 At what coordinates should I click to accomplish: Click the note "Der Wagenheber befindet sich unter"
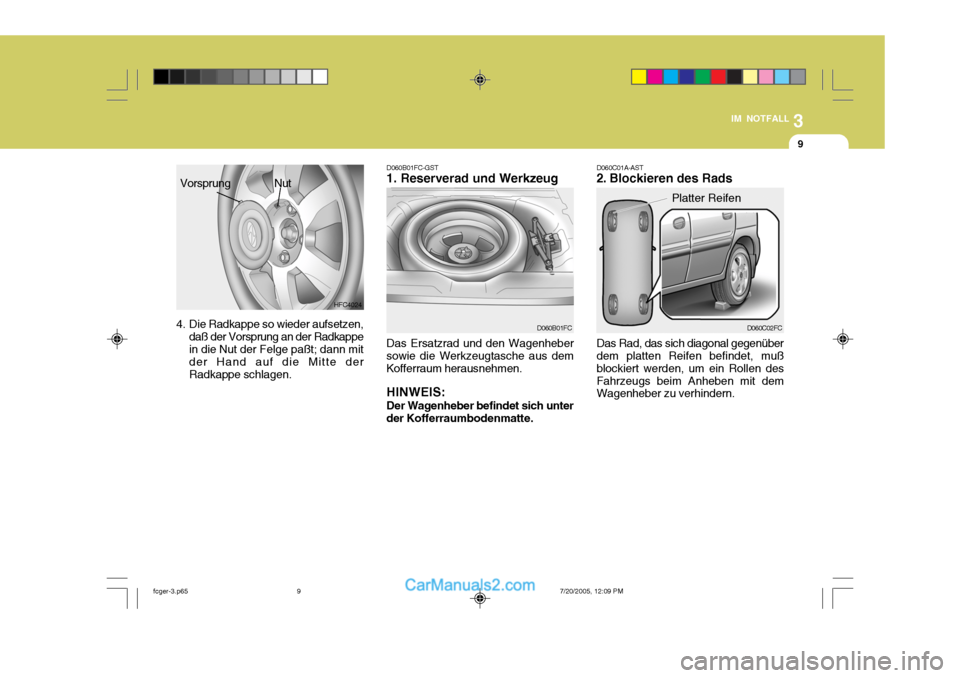click(480, 412)
